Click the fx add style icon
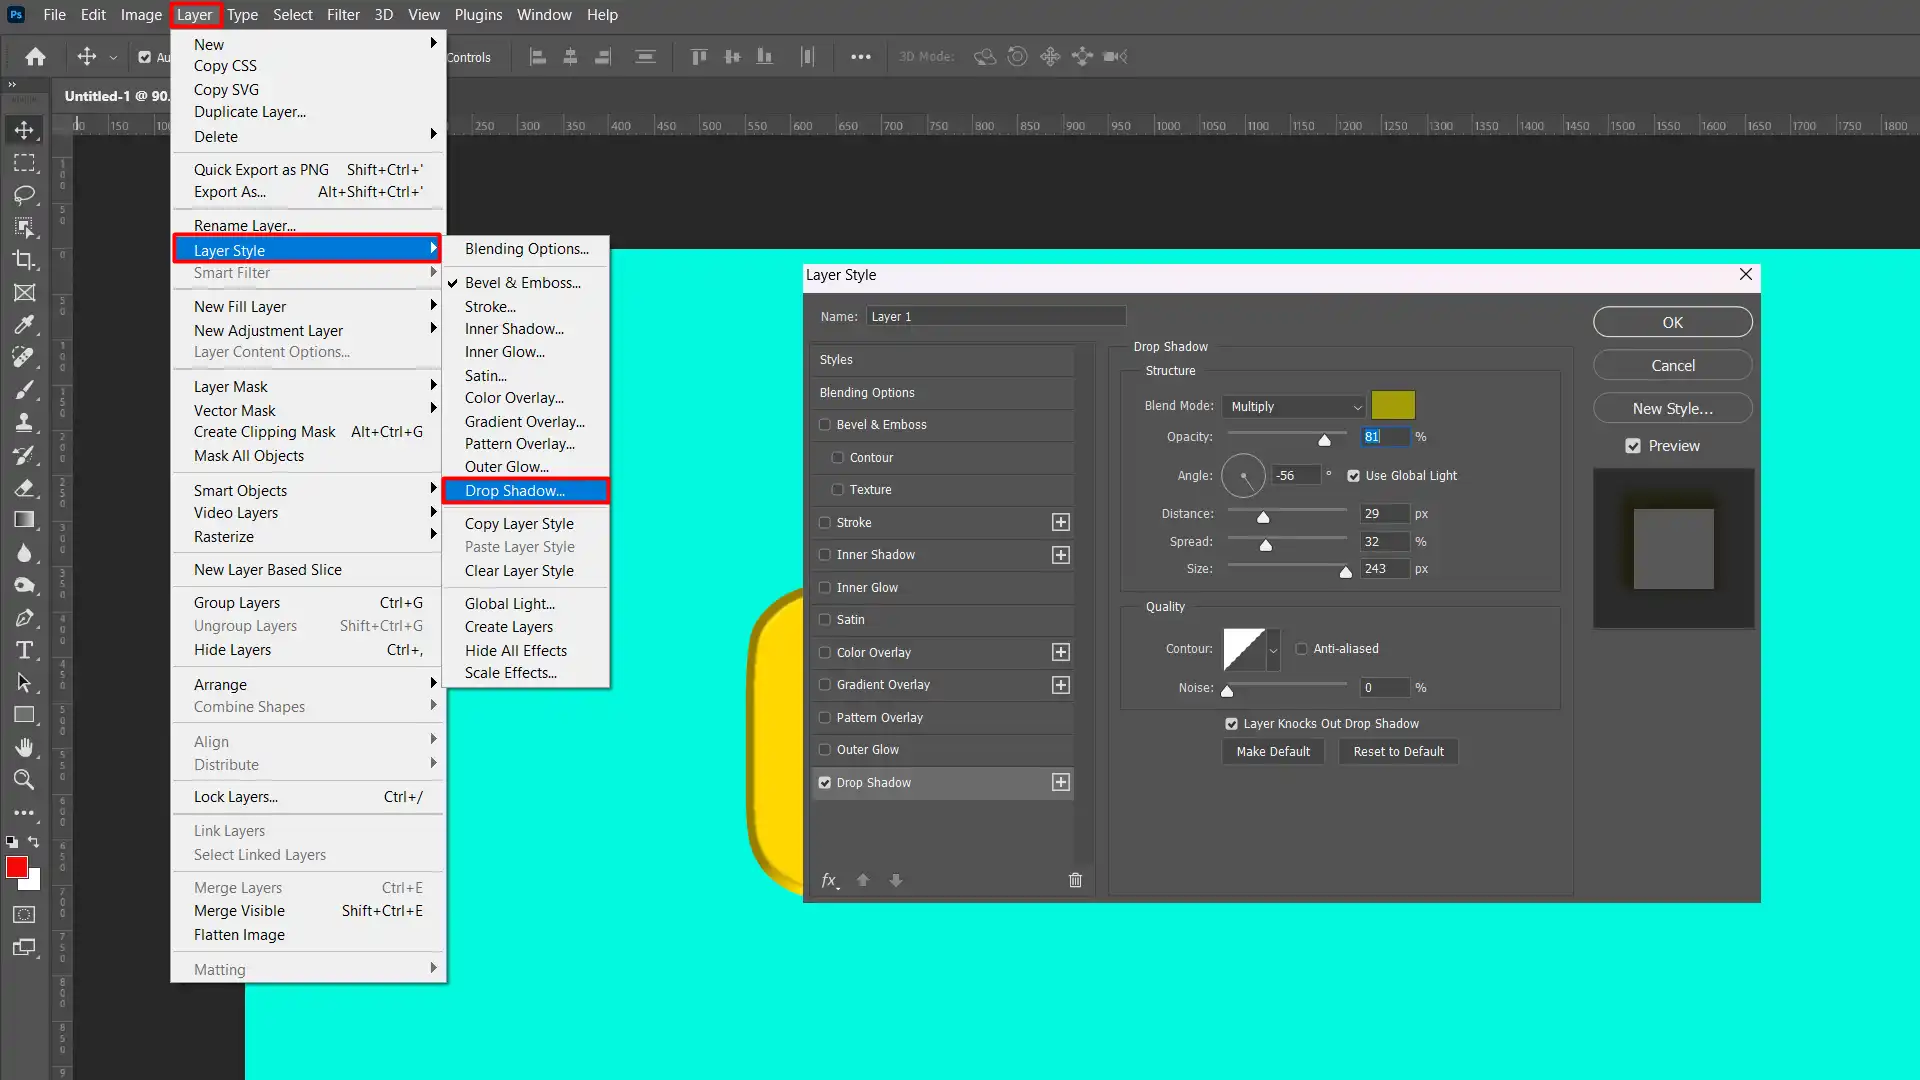This screenshot has height=1080, width=1920. 830,880
